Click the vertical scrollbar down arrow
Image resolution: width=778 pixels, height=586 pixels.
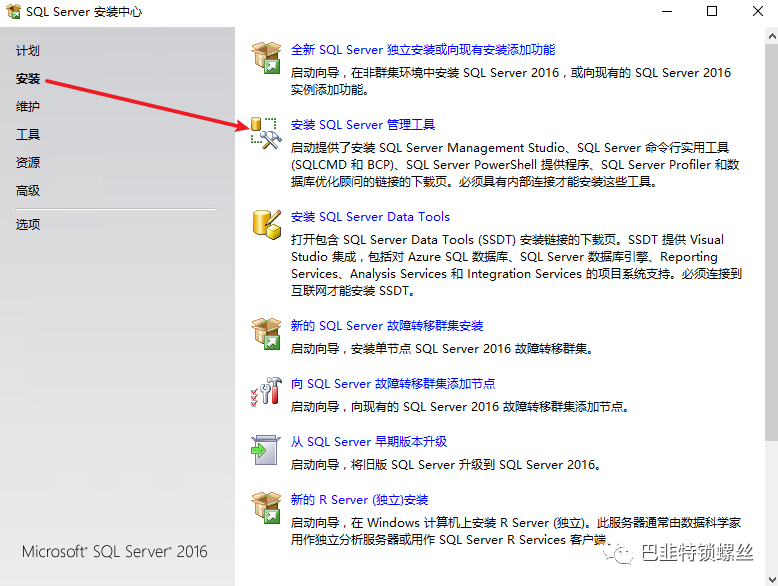point(772,579)
